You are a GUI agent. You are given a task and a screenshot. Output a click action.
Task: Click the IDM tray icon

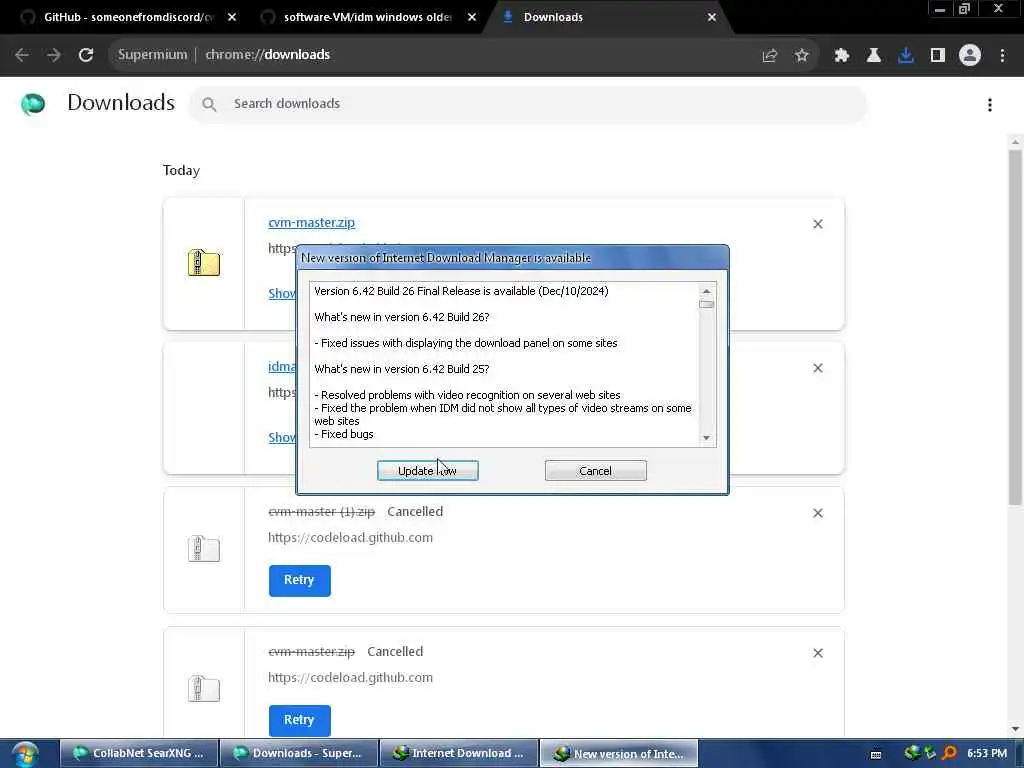(912, 753)
